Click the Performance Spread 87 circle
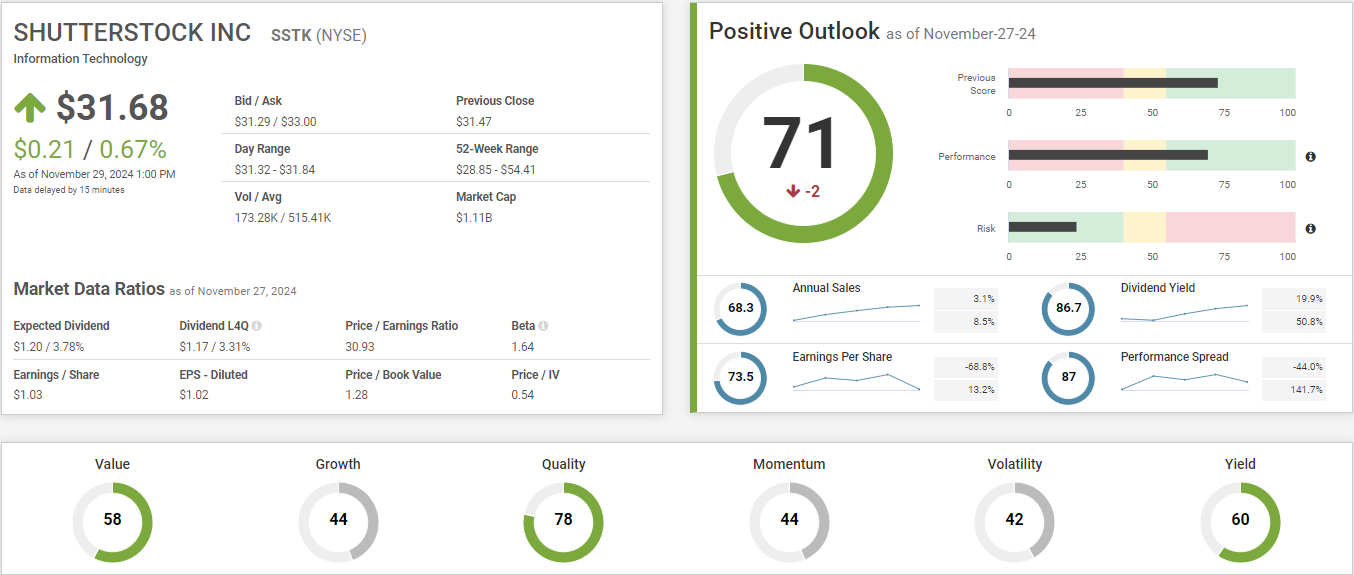This screenshot has width=1354, height=575. [x=1069, y=377]
